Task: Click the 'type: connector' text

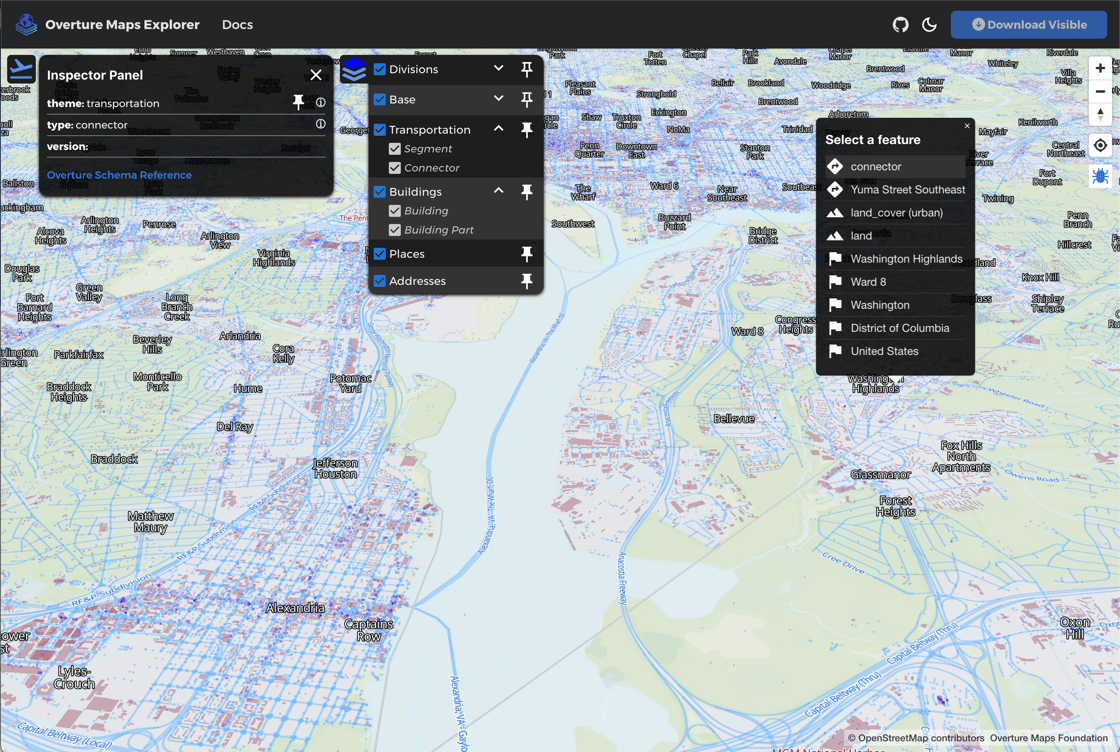Action: pos(87,124)
